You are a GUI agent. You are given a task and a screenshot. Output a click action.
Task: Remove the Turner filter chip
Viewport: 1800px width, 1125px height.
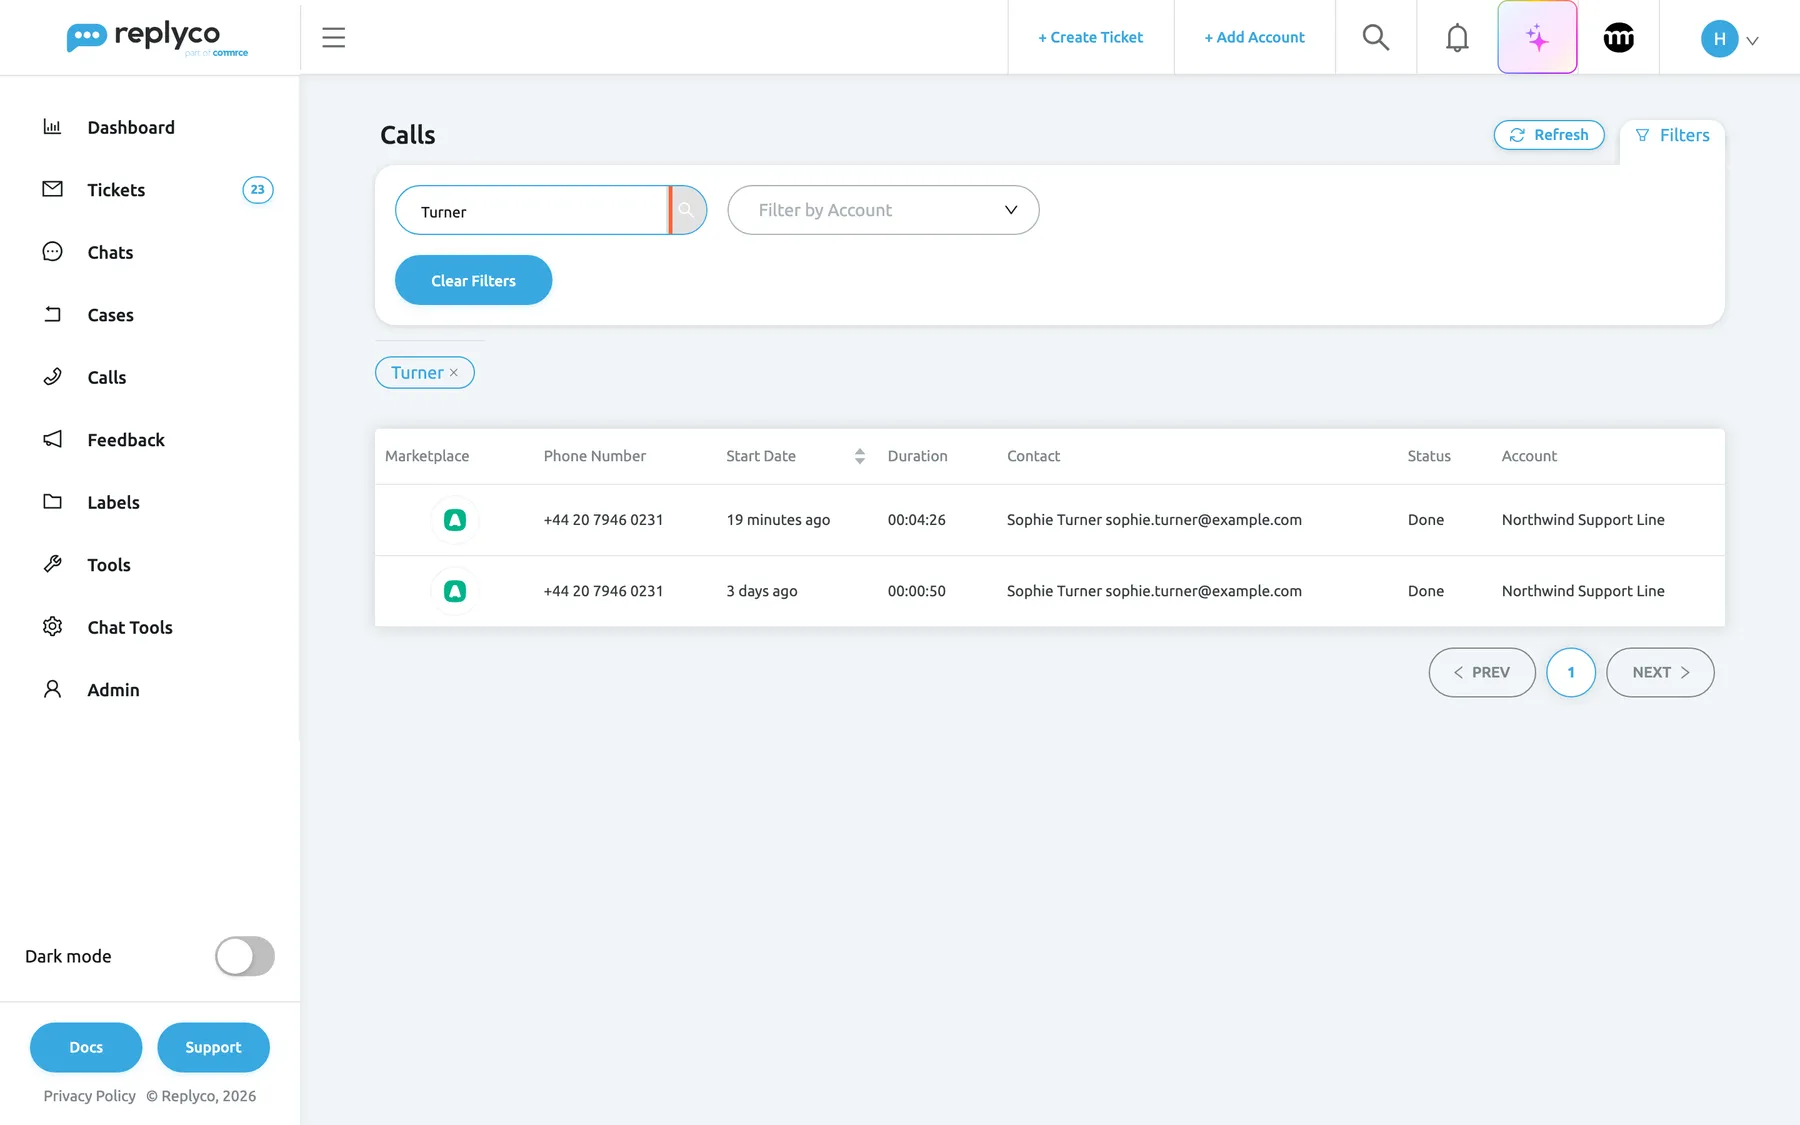[x=454, y=373]
